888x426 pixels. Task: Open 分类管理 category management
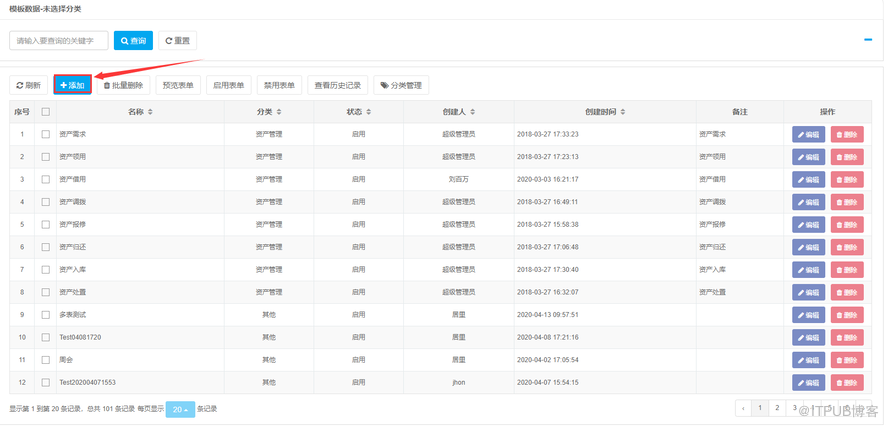coord(401,86)
